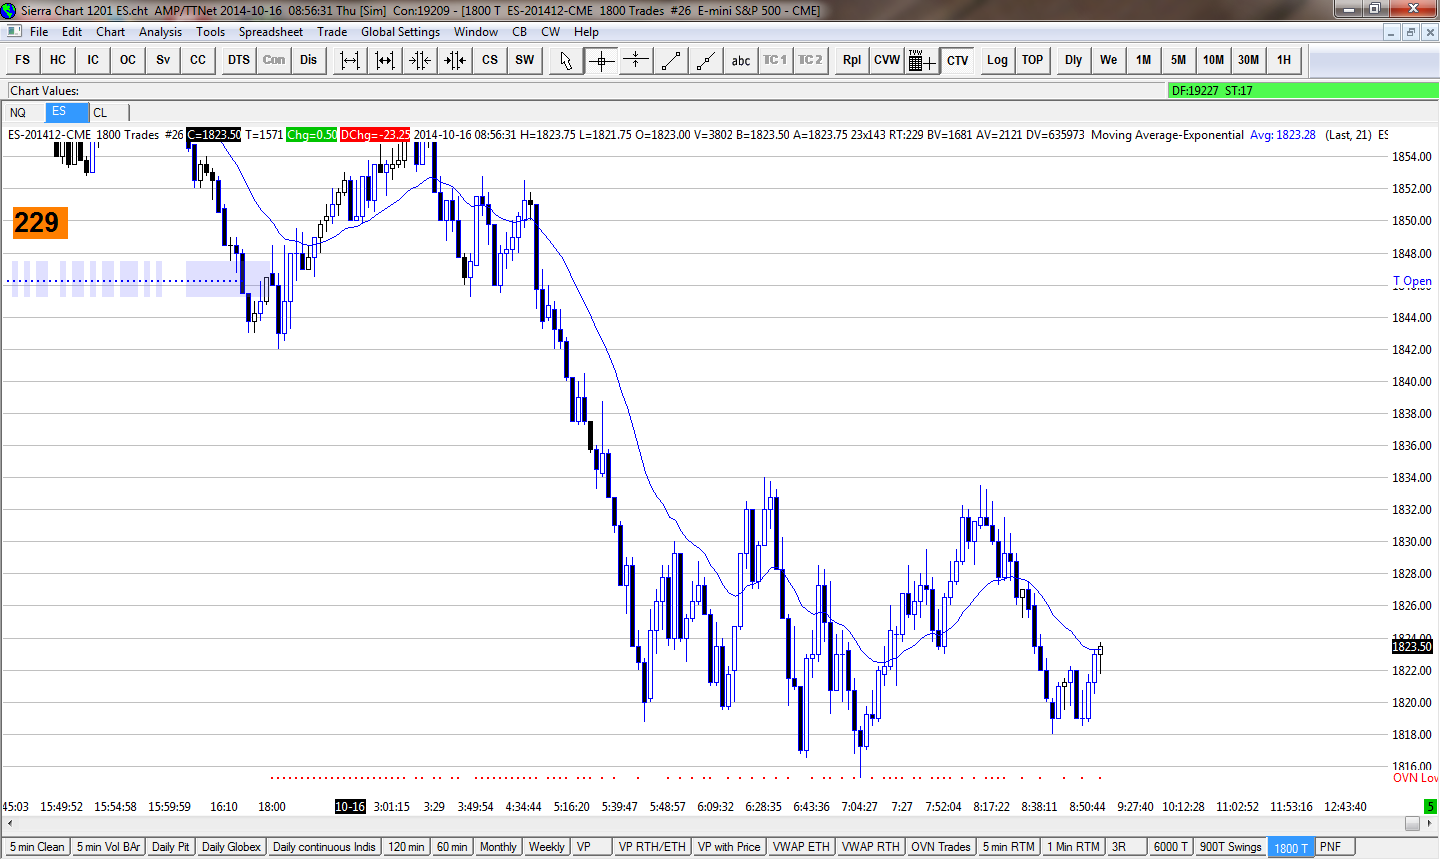Open the Daily Pit chart tab
Image resolution: width=1440 pixels, height=860 pixels.
(170, 847)
